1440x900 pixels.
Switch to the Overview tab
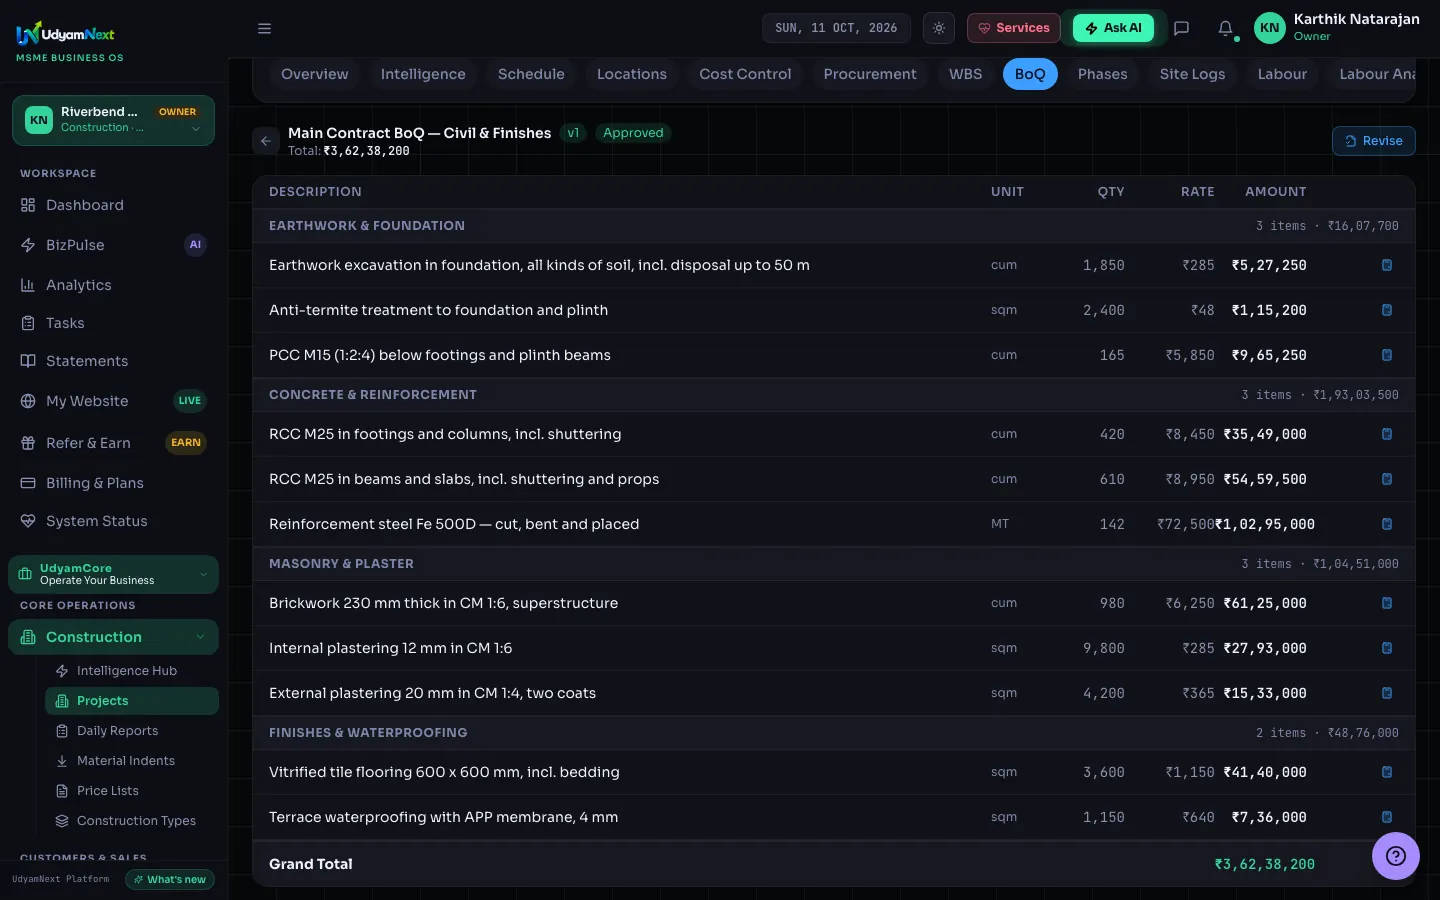[x=314, y=74]
